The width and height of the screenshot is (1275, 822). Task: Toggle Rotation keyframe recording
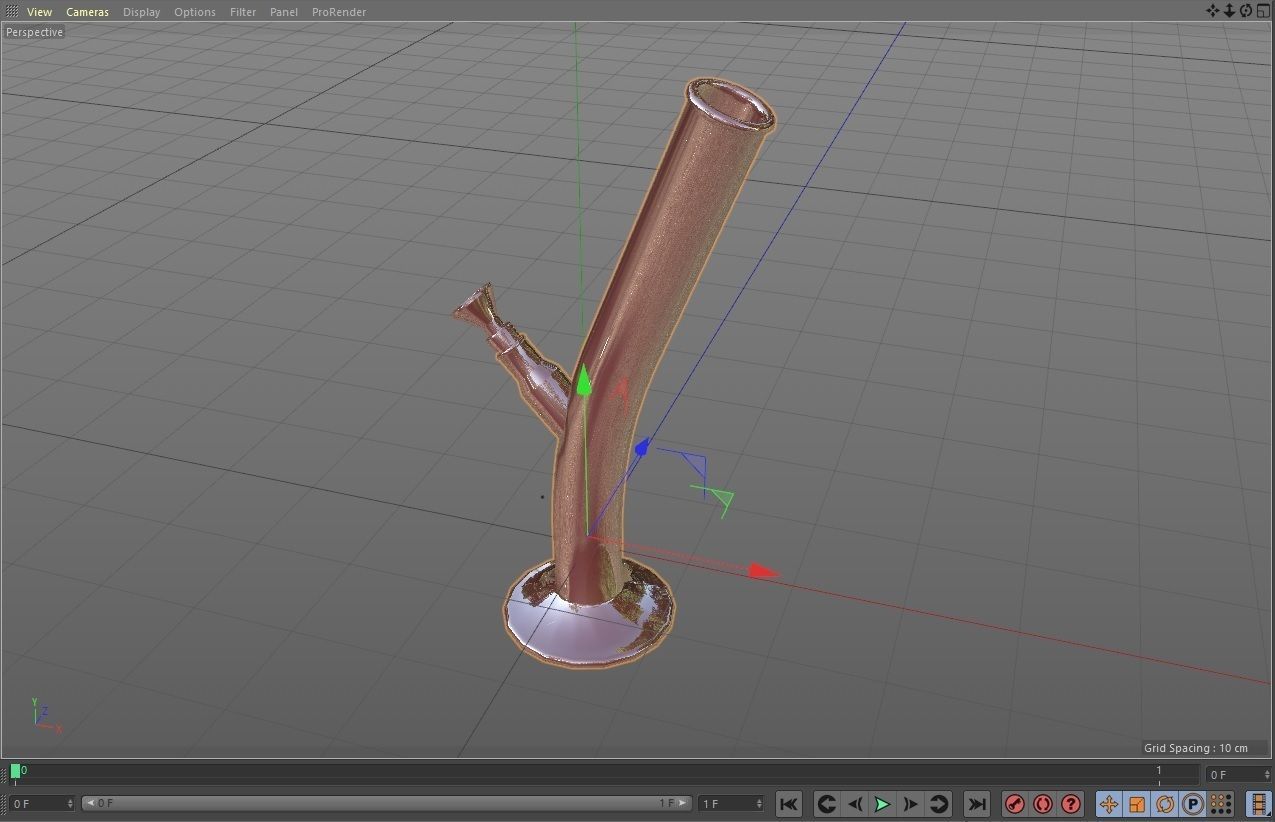(1165, 804)
